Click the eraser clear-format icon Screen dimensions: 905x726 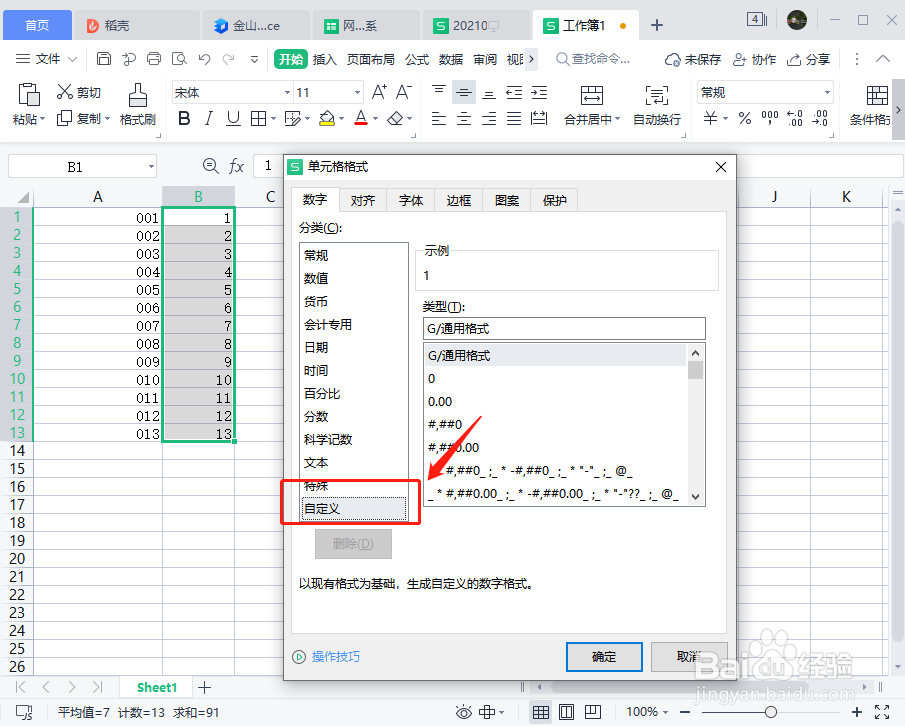(395, 119)
